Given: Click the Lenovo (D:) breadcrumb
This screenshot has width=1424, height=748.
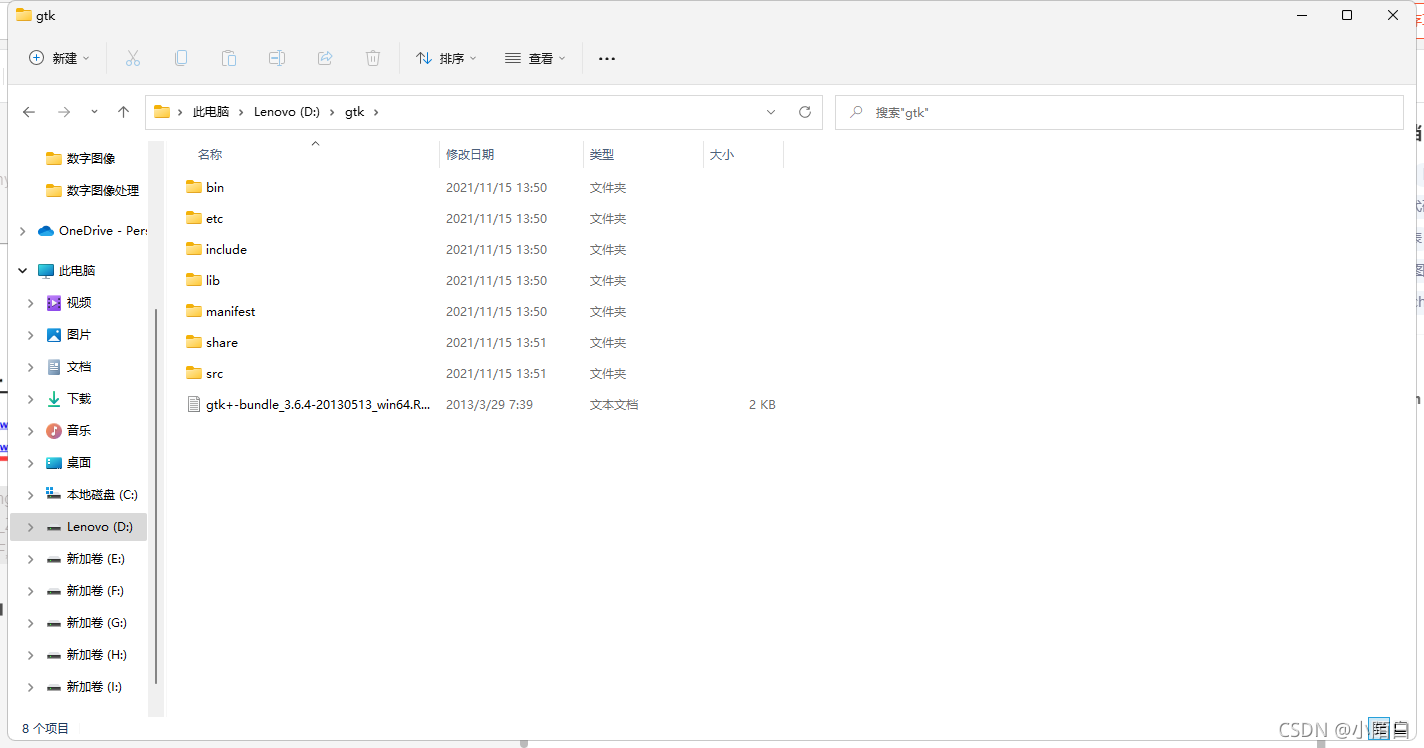Looking at the screenshot, I should 287,112.
